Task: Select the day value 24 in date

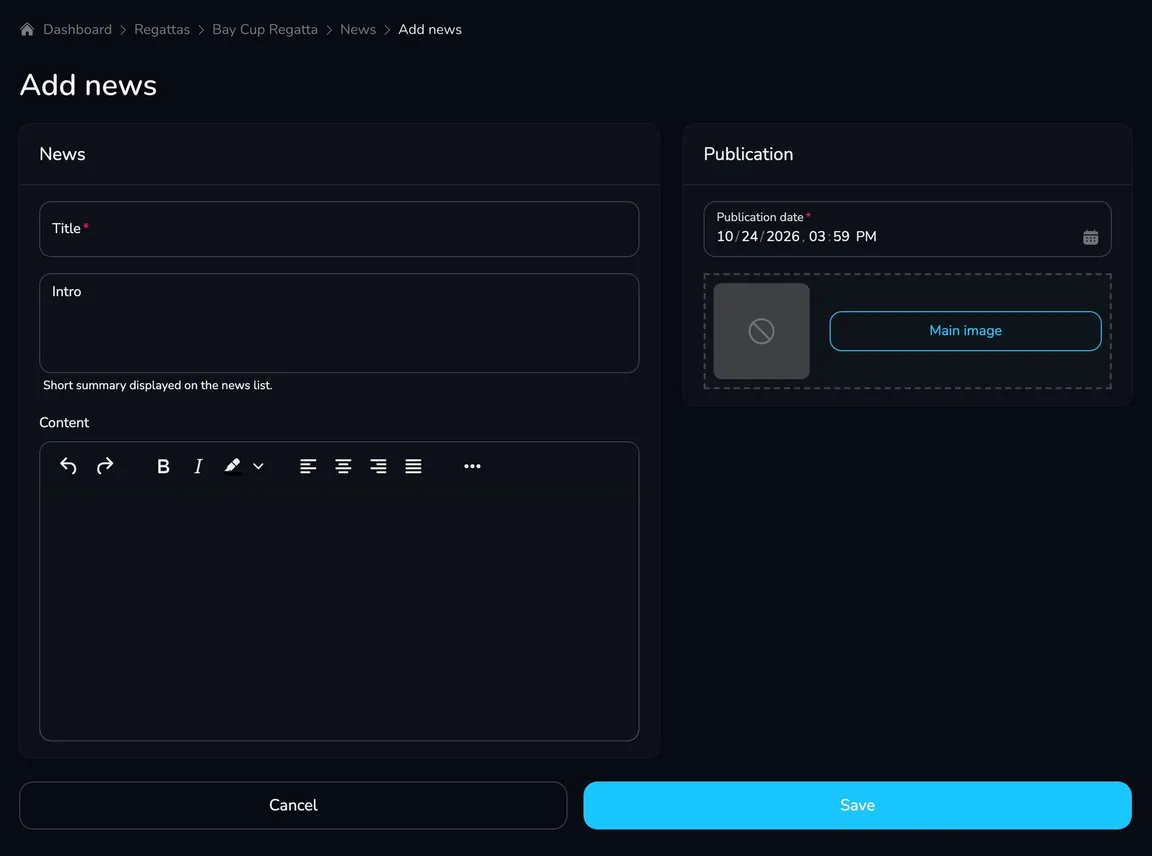Action: [749, 237]
